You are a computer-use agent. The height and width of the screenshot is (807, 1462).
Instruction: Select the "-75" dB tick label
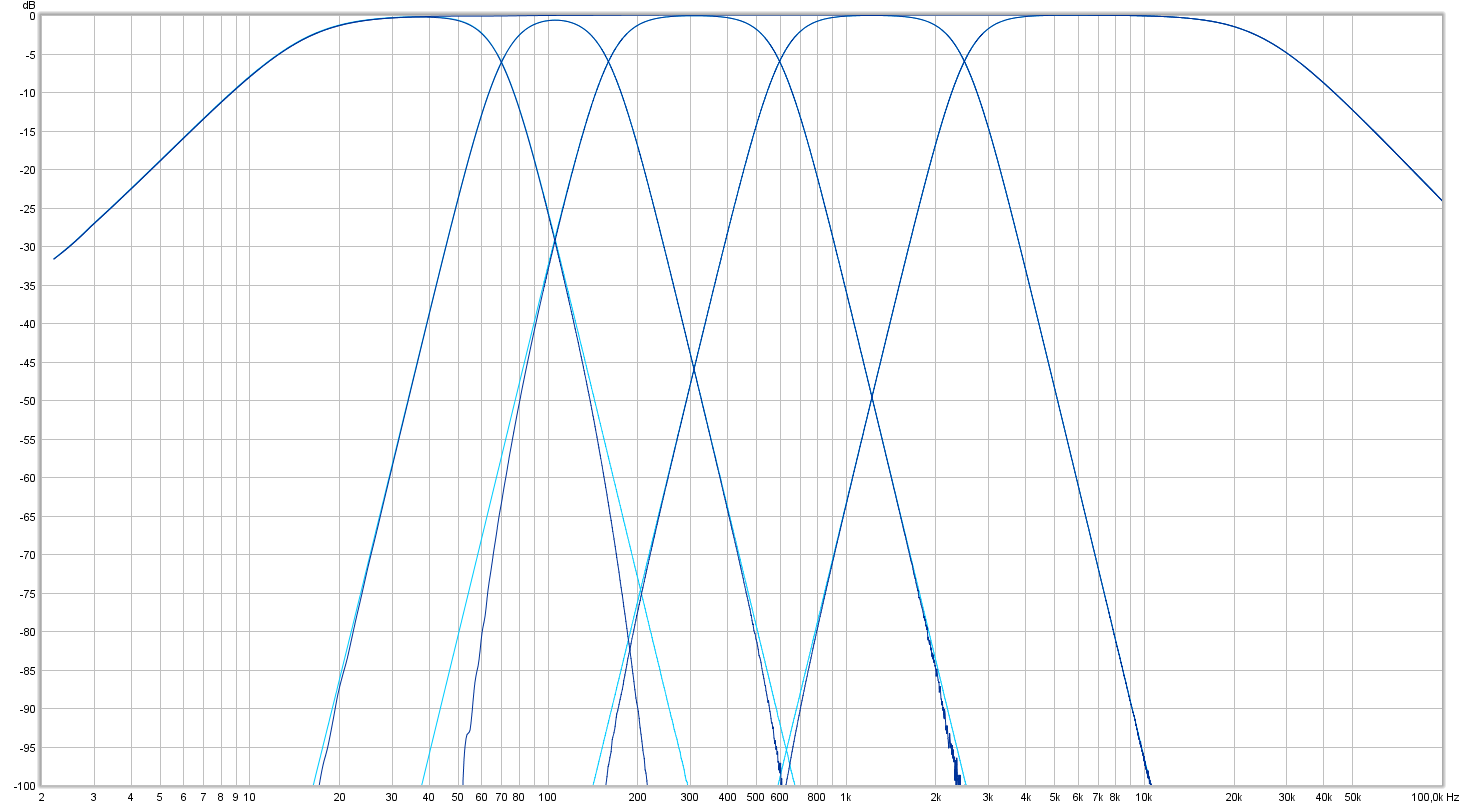28,594
